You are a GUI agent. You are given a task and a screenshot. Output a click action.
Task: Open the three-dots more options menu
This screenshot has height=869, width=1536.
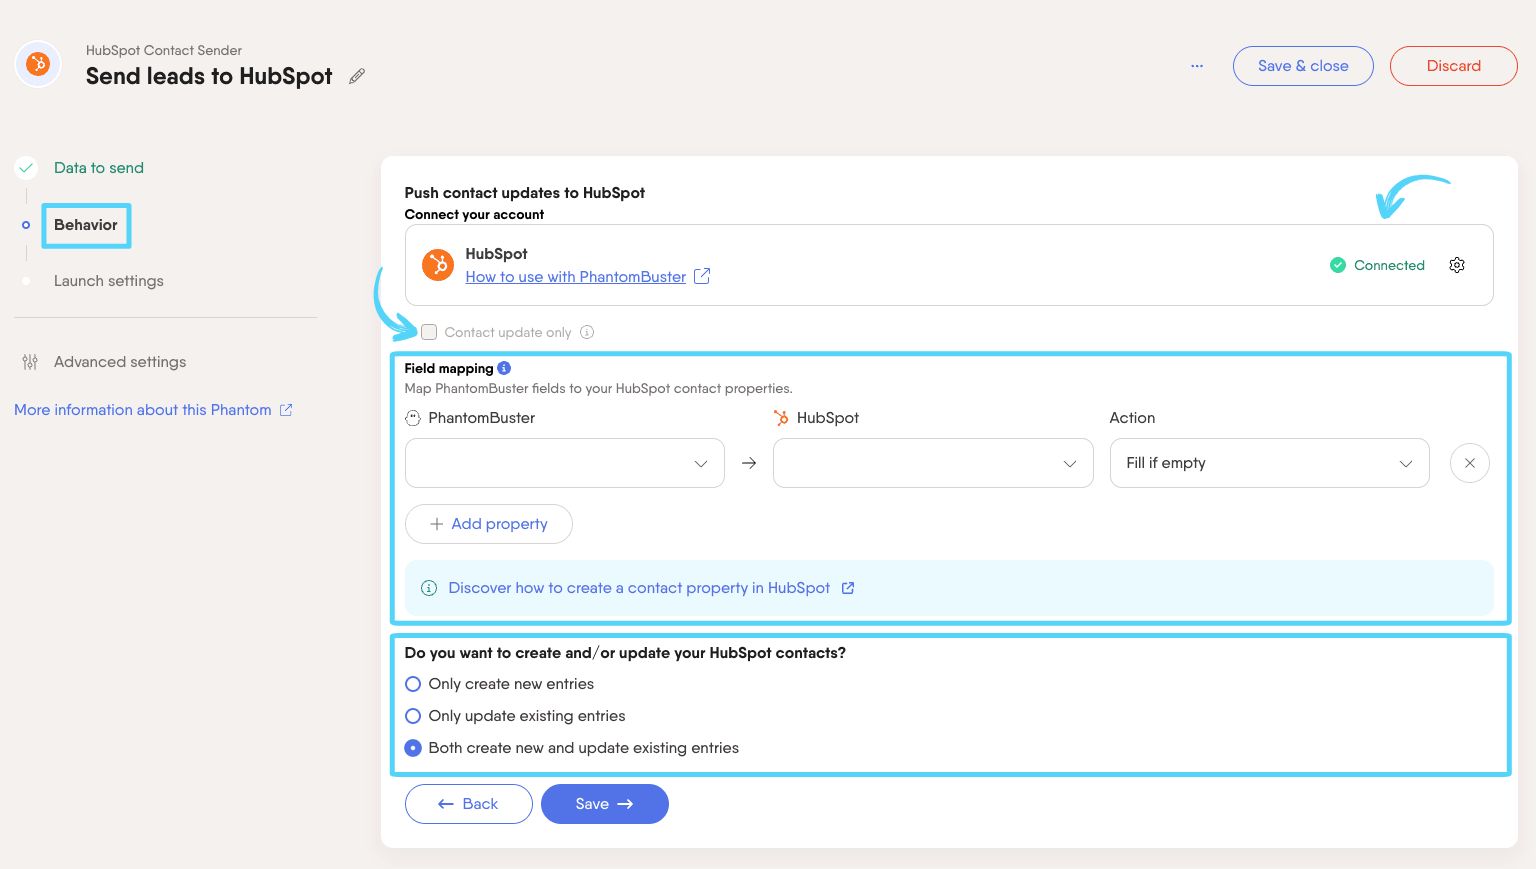point(1197,66)
